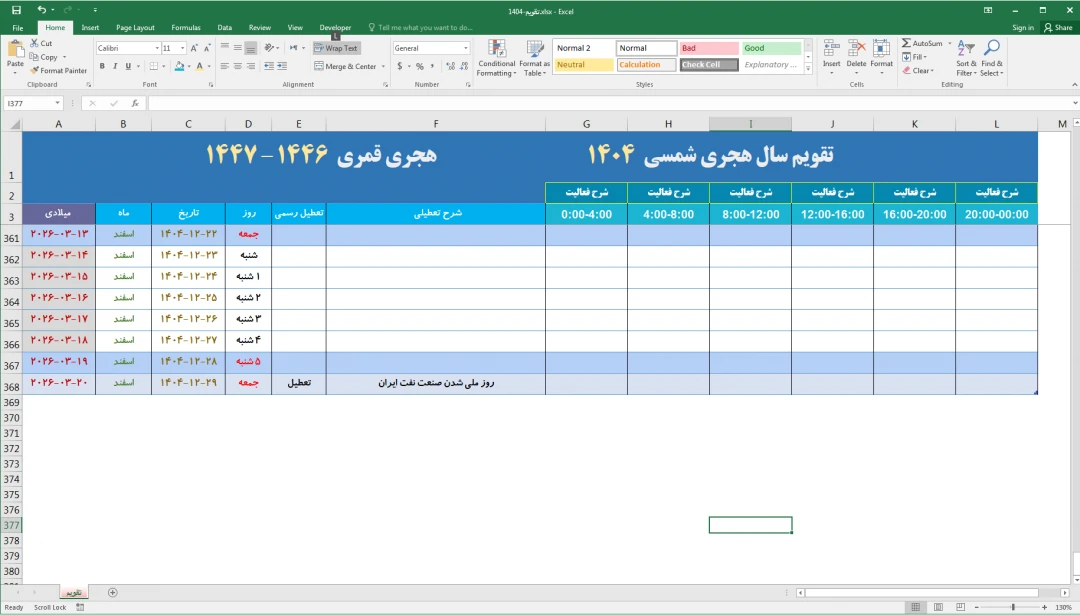Switch to the Data tab

pos(225,28)
